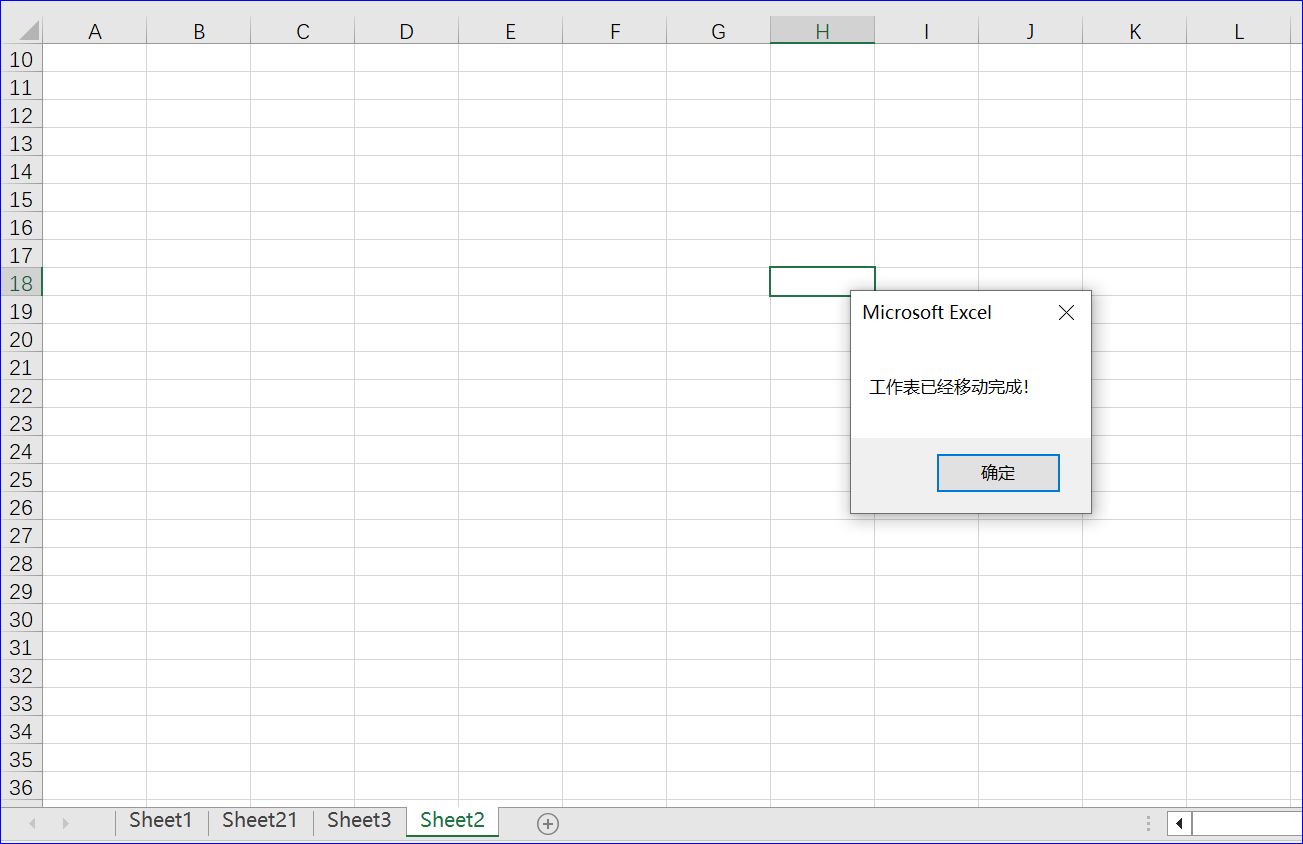Select row 30 header
The height and width of the screenshot is (844, 1303).
coord(21,619)
